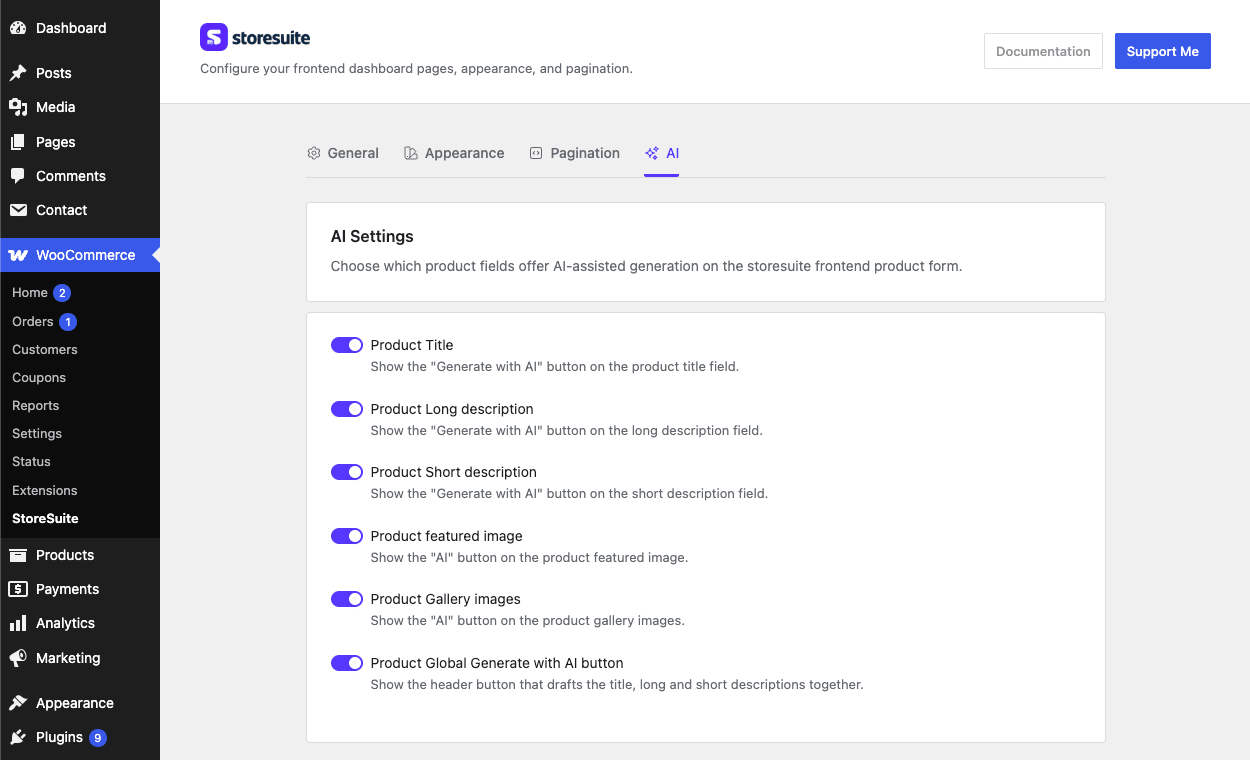Open the Coupons submenu link
1250x760 pixels.
click(x=39, y=378)
